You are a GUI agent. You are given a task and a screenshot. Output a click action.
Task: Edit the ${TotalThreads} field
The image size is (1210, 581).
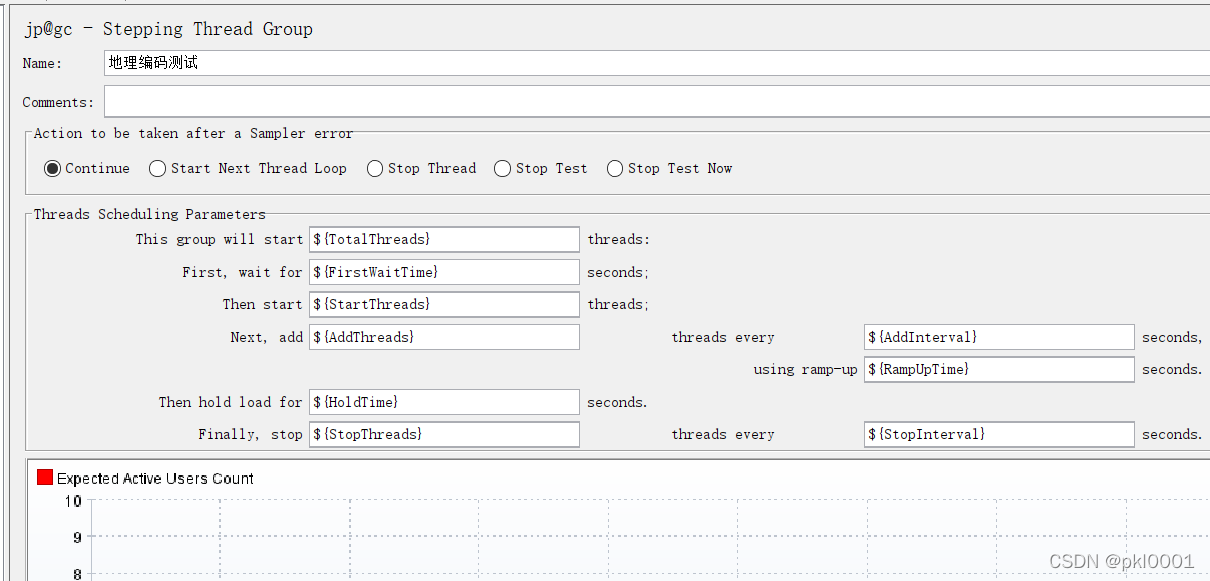[x=444, y=239]
